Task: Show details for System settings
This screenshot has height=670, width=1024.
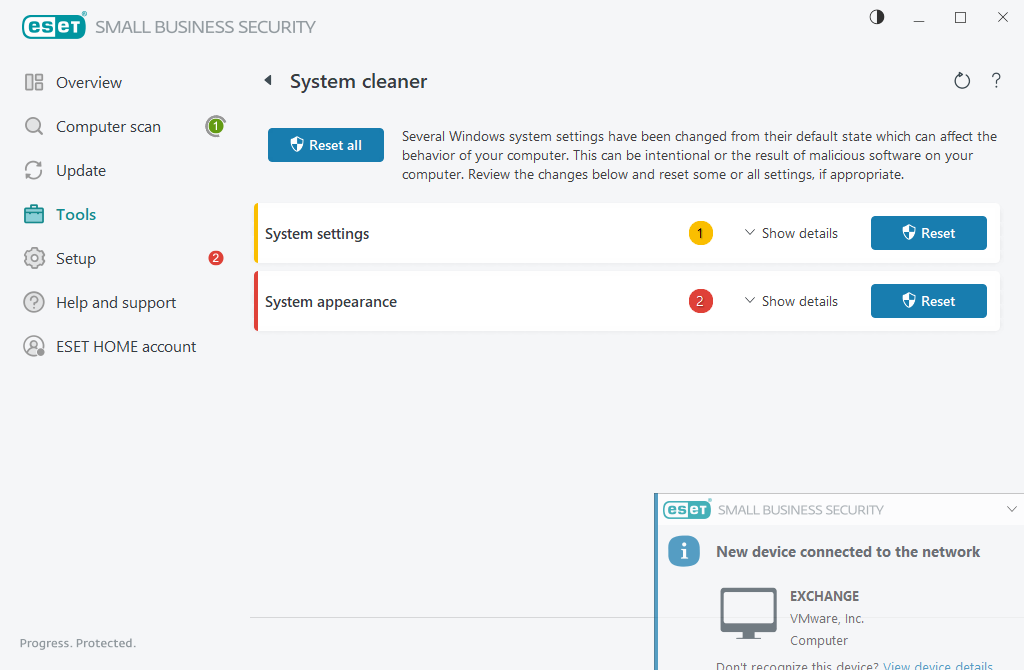Action: (x=791, y=233)
